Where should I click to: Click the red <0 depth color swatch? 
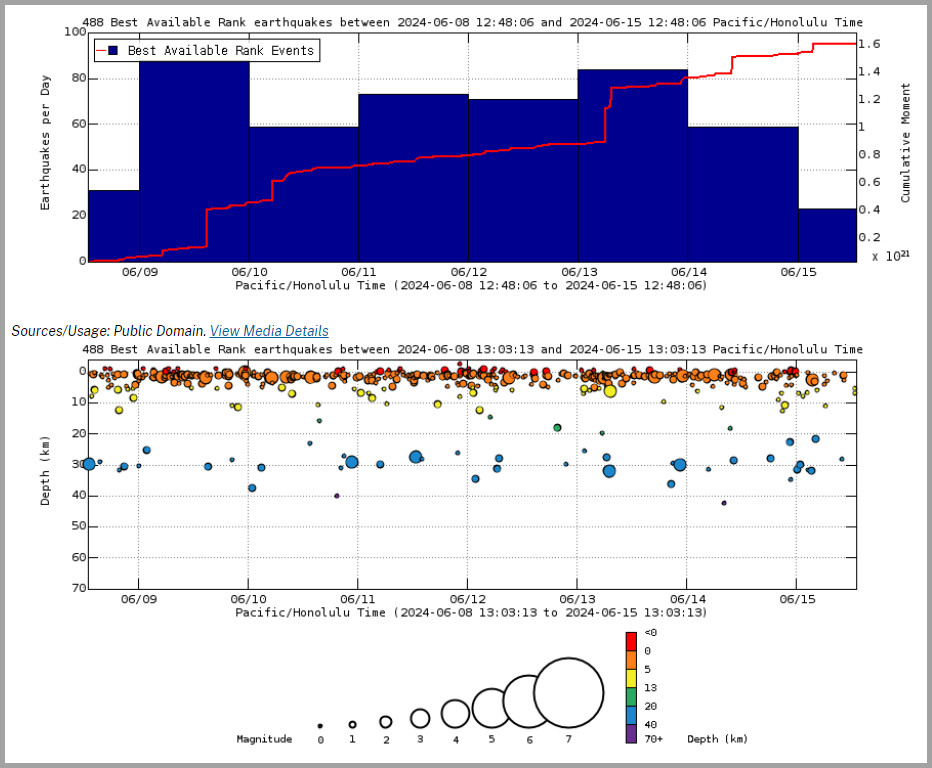point(631,641)
